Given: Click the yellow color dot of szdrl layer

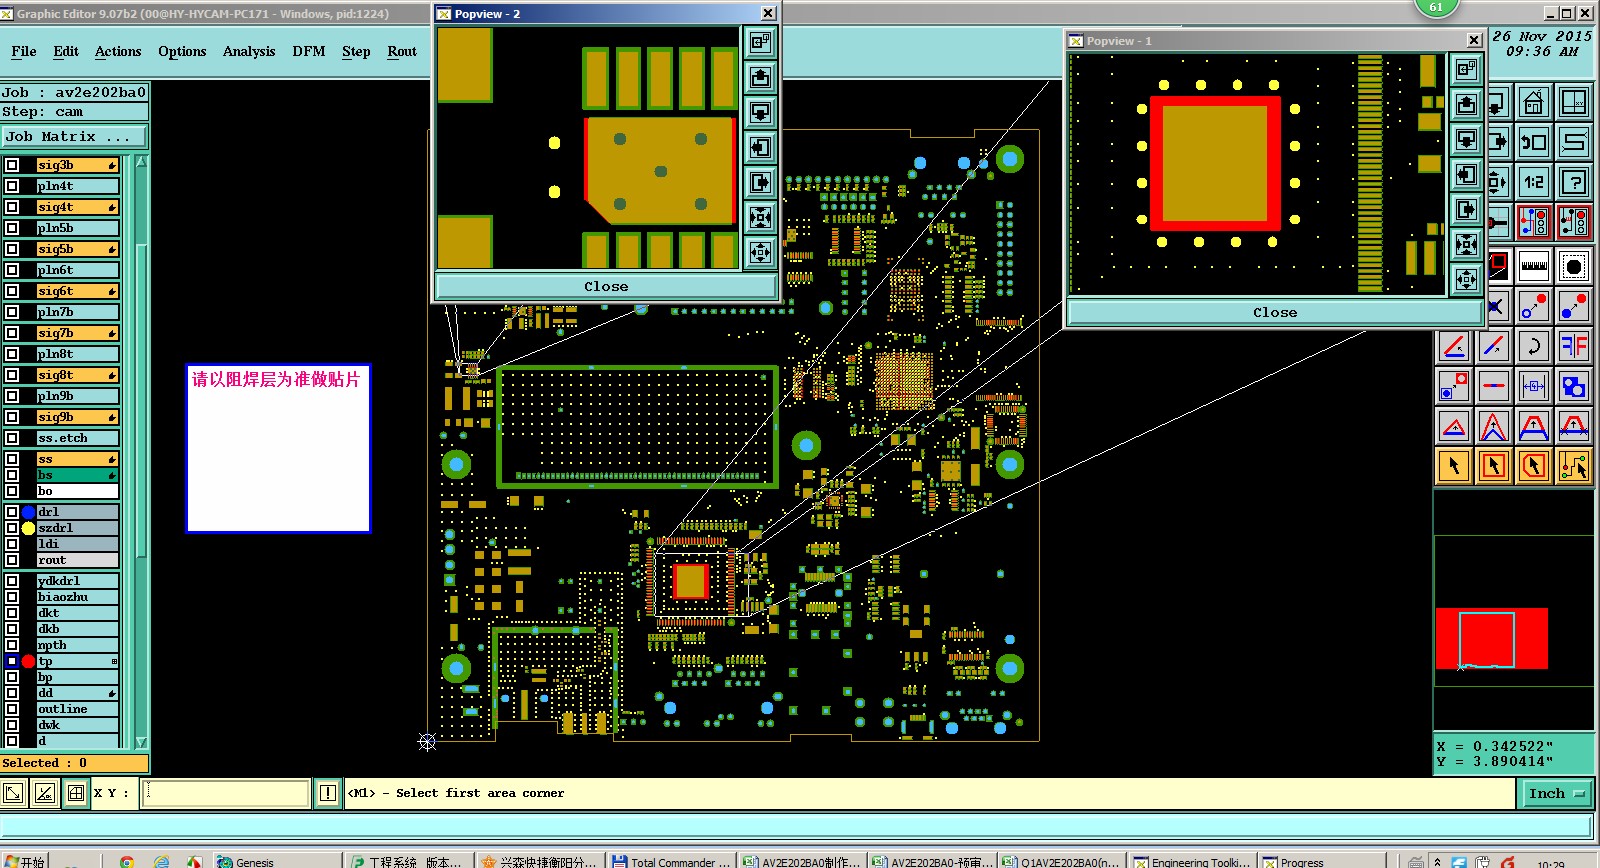Looking at the screenshot, I should coord(28,528).
